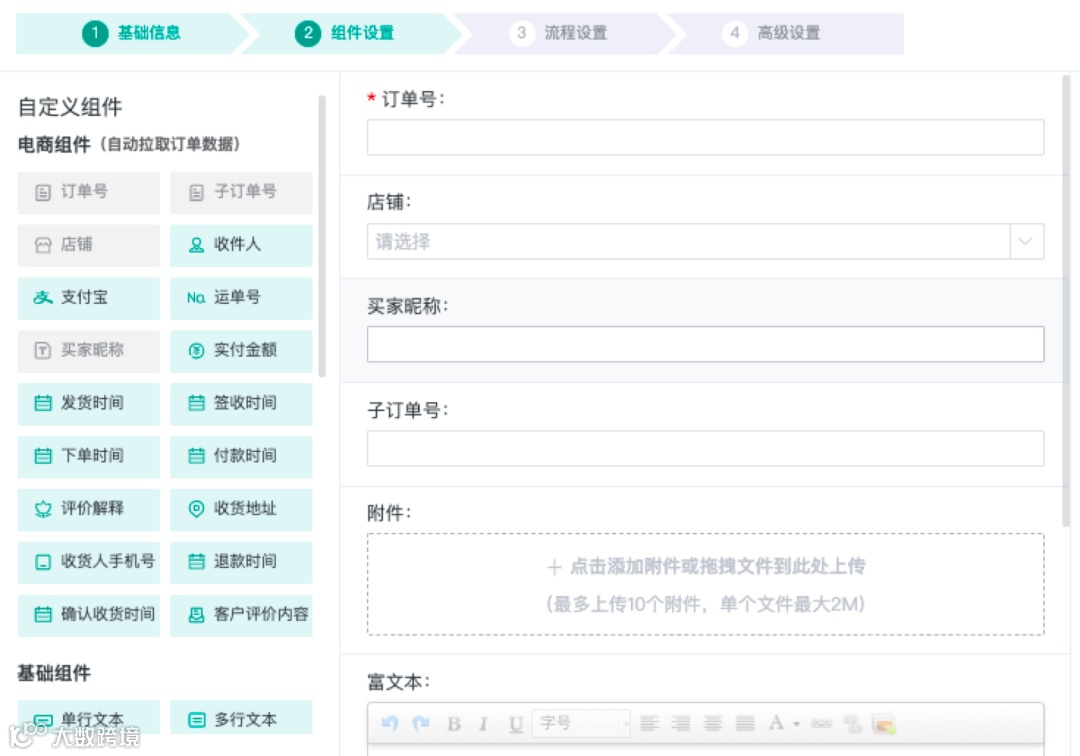Click the component panel scrollbar
The height and width of the screenshot is (756, 1080).
(322, 237)
